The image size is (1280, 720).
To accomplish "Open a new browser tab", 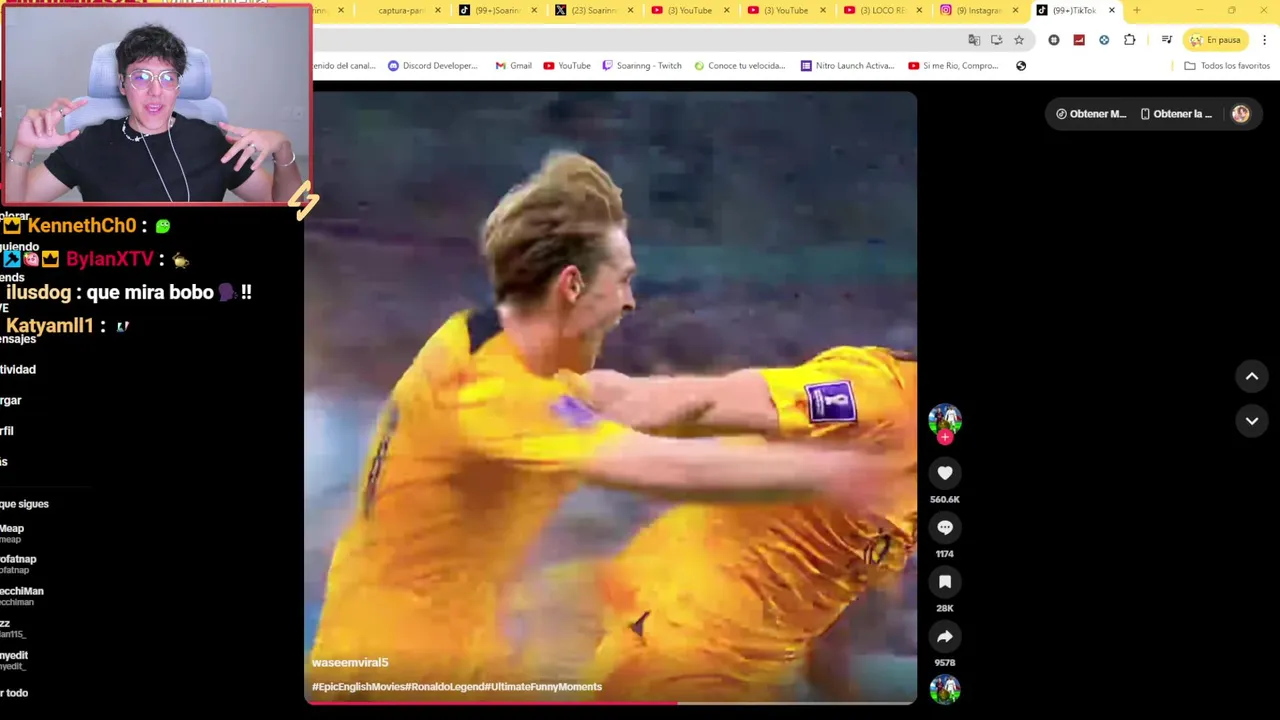I will click(x=1136, y=10).
